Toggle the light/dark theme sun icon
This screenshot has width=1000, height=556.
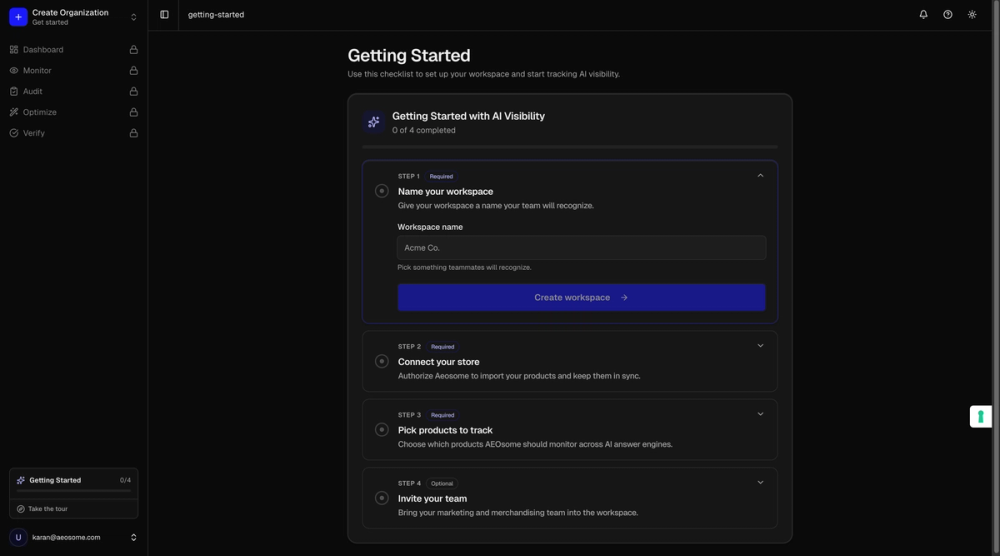972,15
